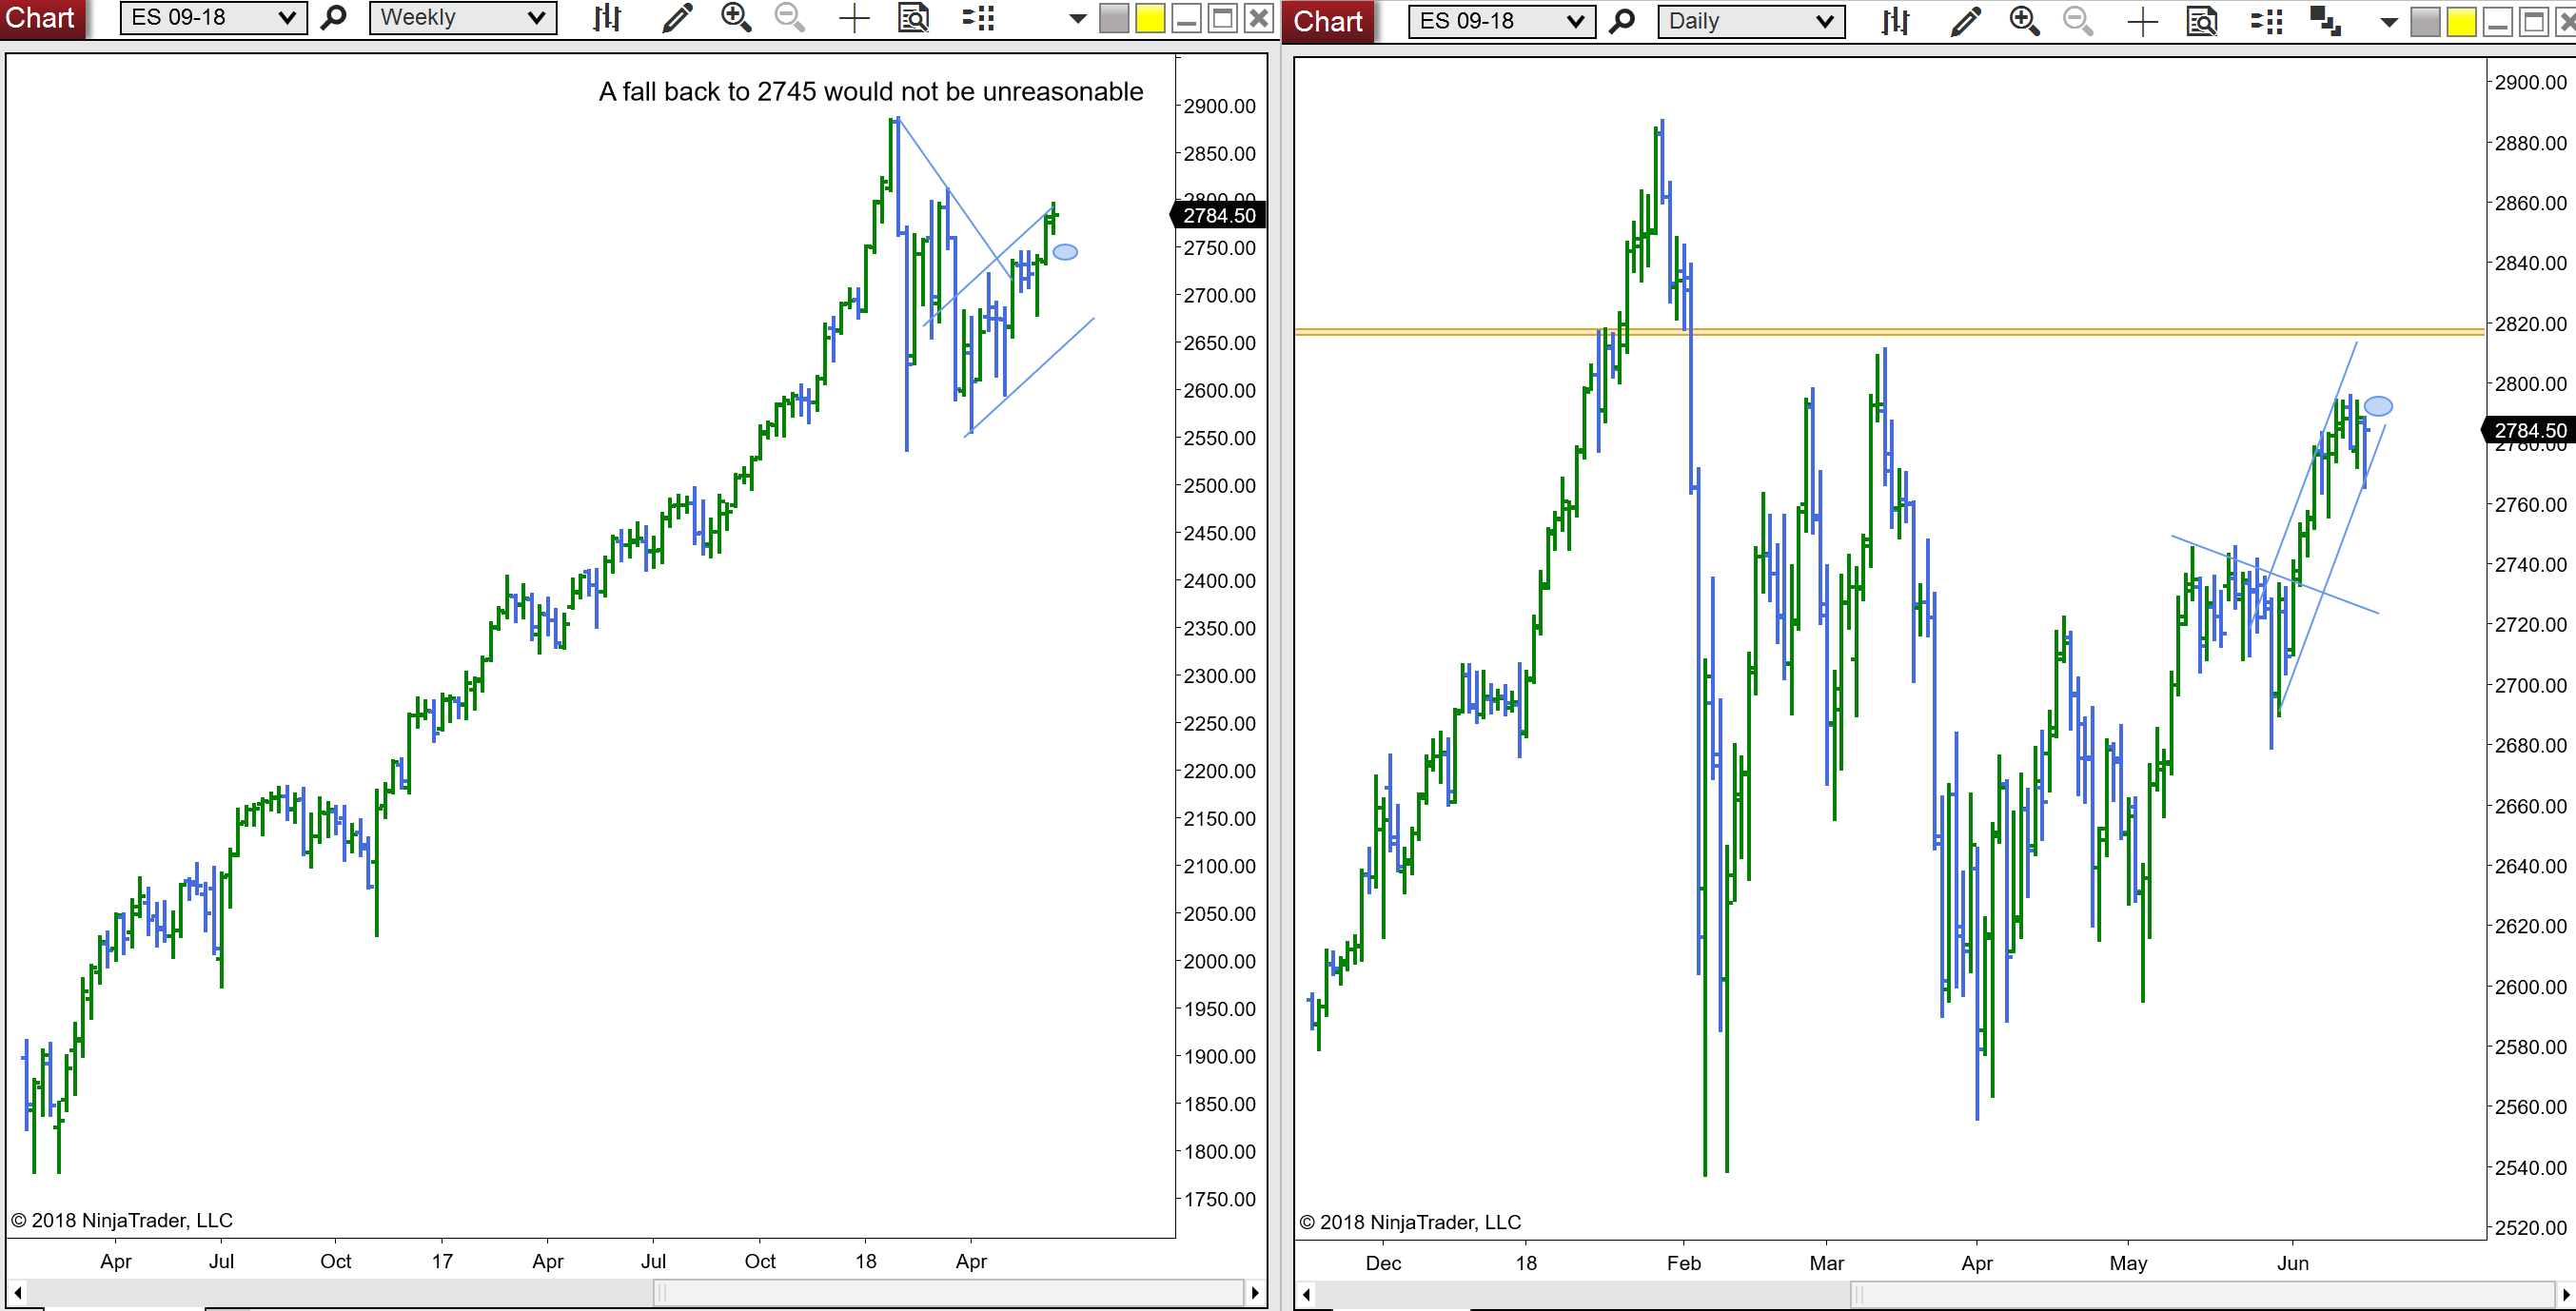The height and width of the screenshot is (1311, 2576).
Task: Click 2784.50 price marker on Weekly chart
Action: pos(1218,215)
